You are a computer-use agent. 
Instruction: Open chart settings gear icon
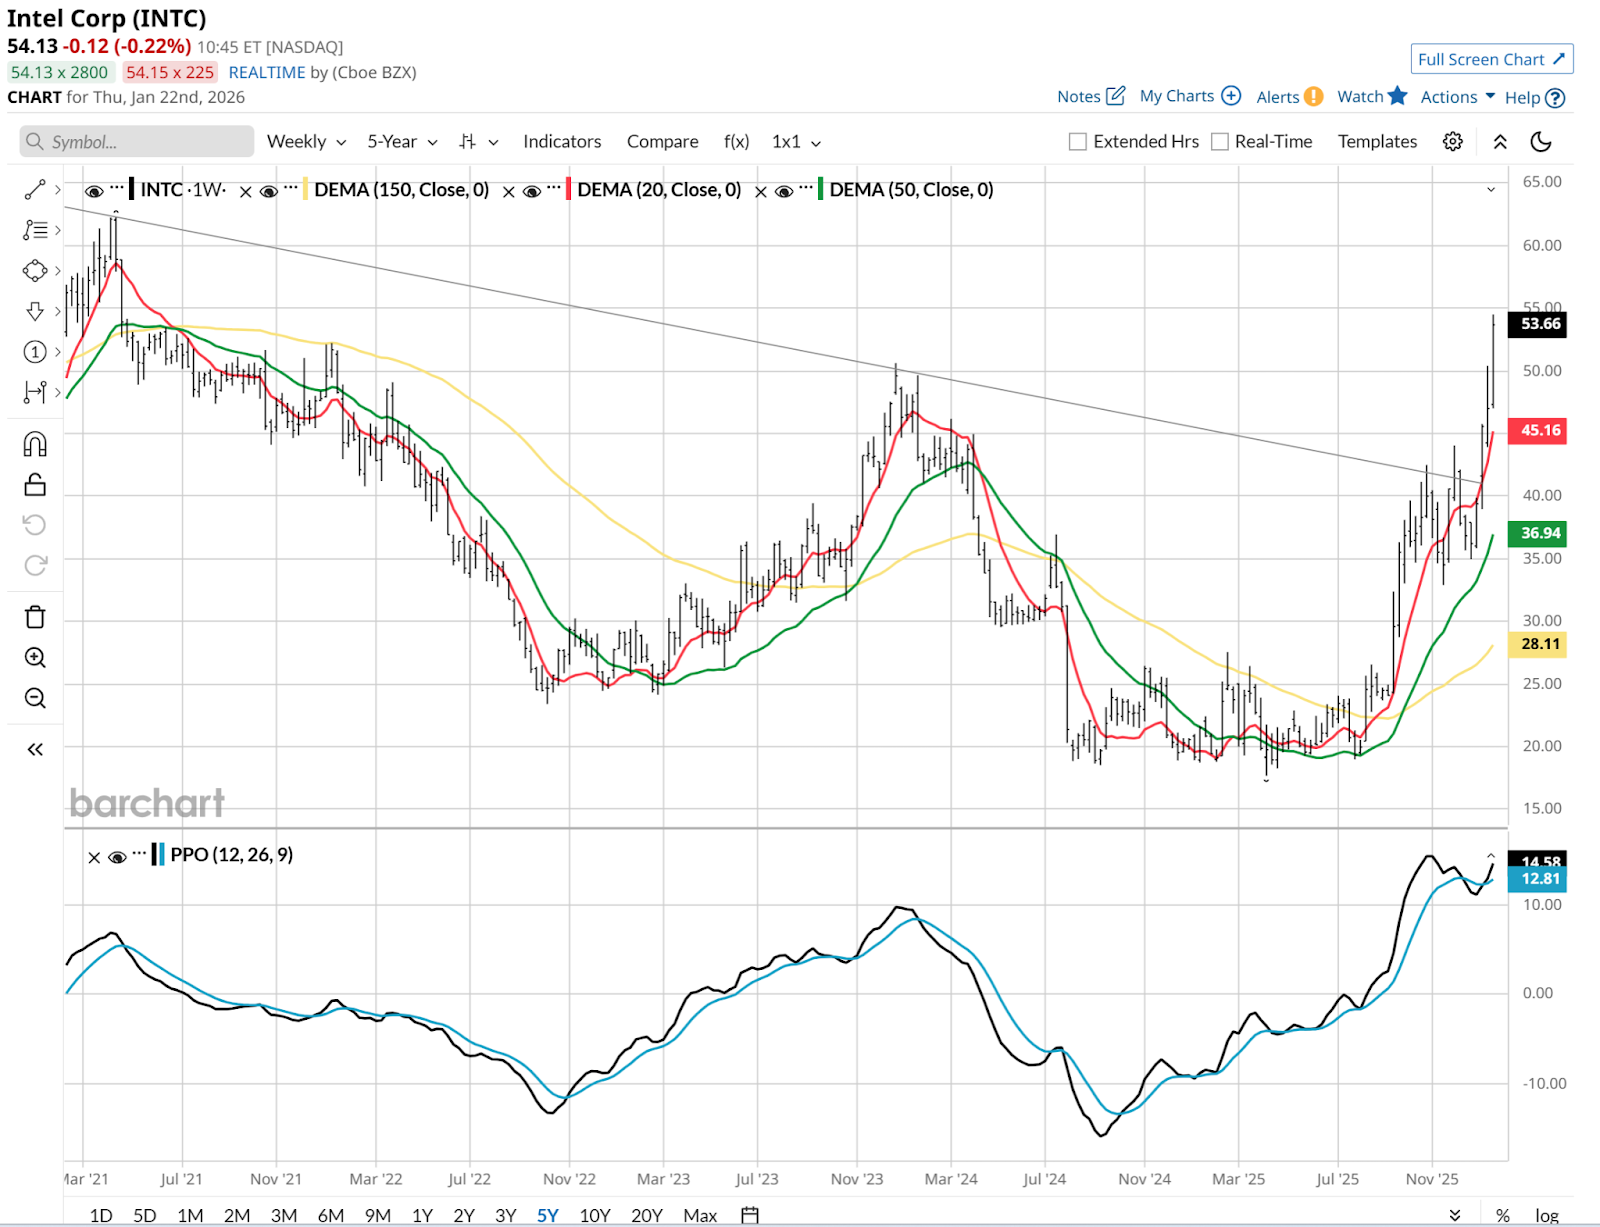[x=1453, y=142]
